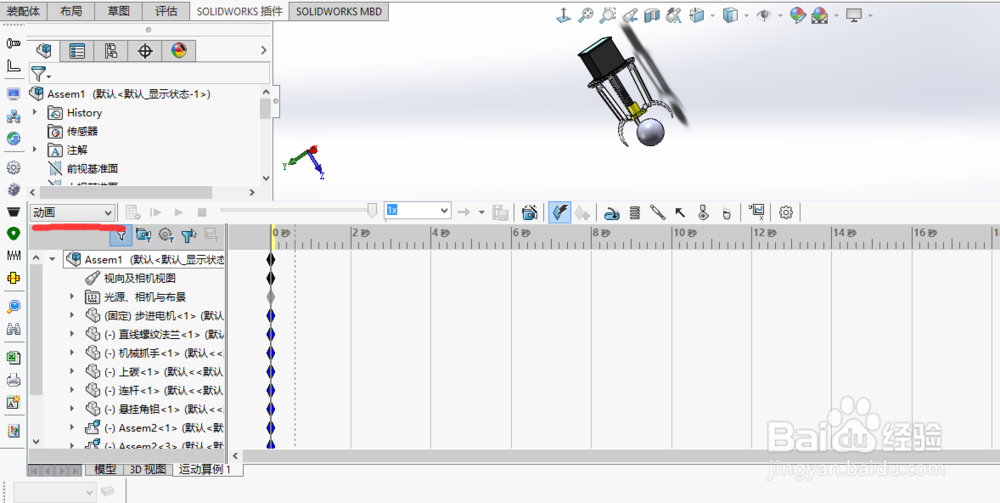Click Previous View icon

[630, 15]
